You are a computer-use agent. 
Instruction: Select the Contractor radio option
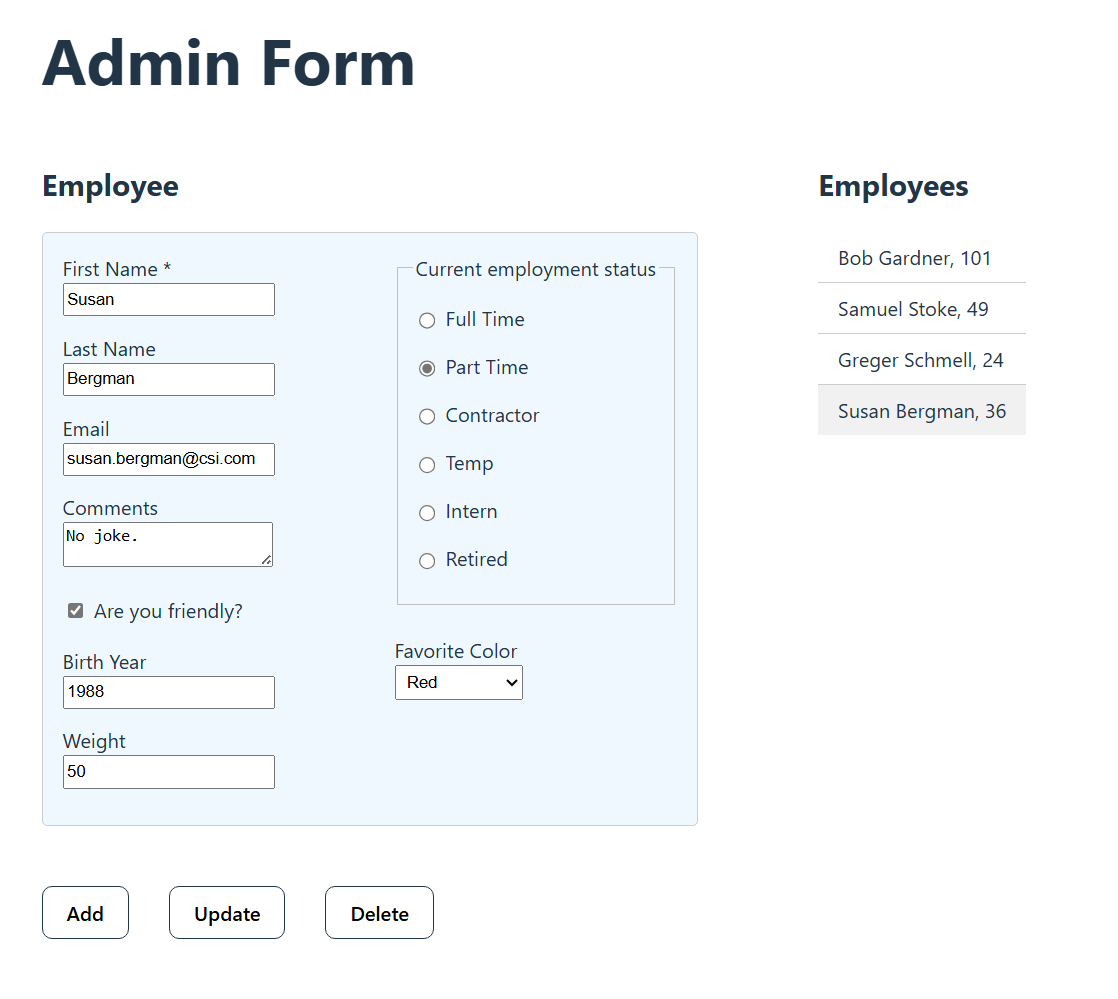427,416
